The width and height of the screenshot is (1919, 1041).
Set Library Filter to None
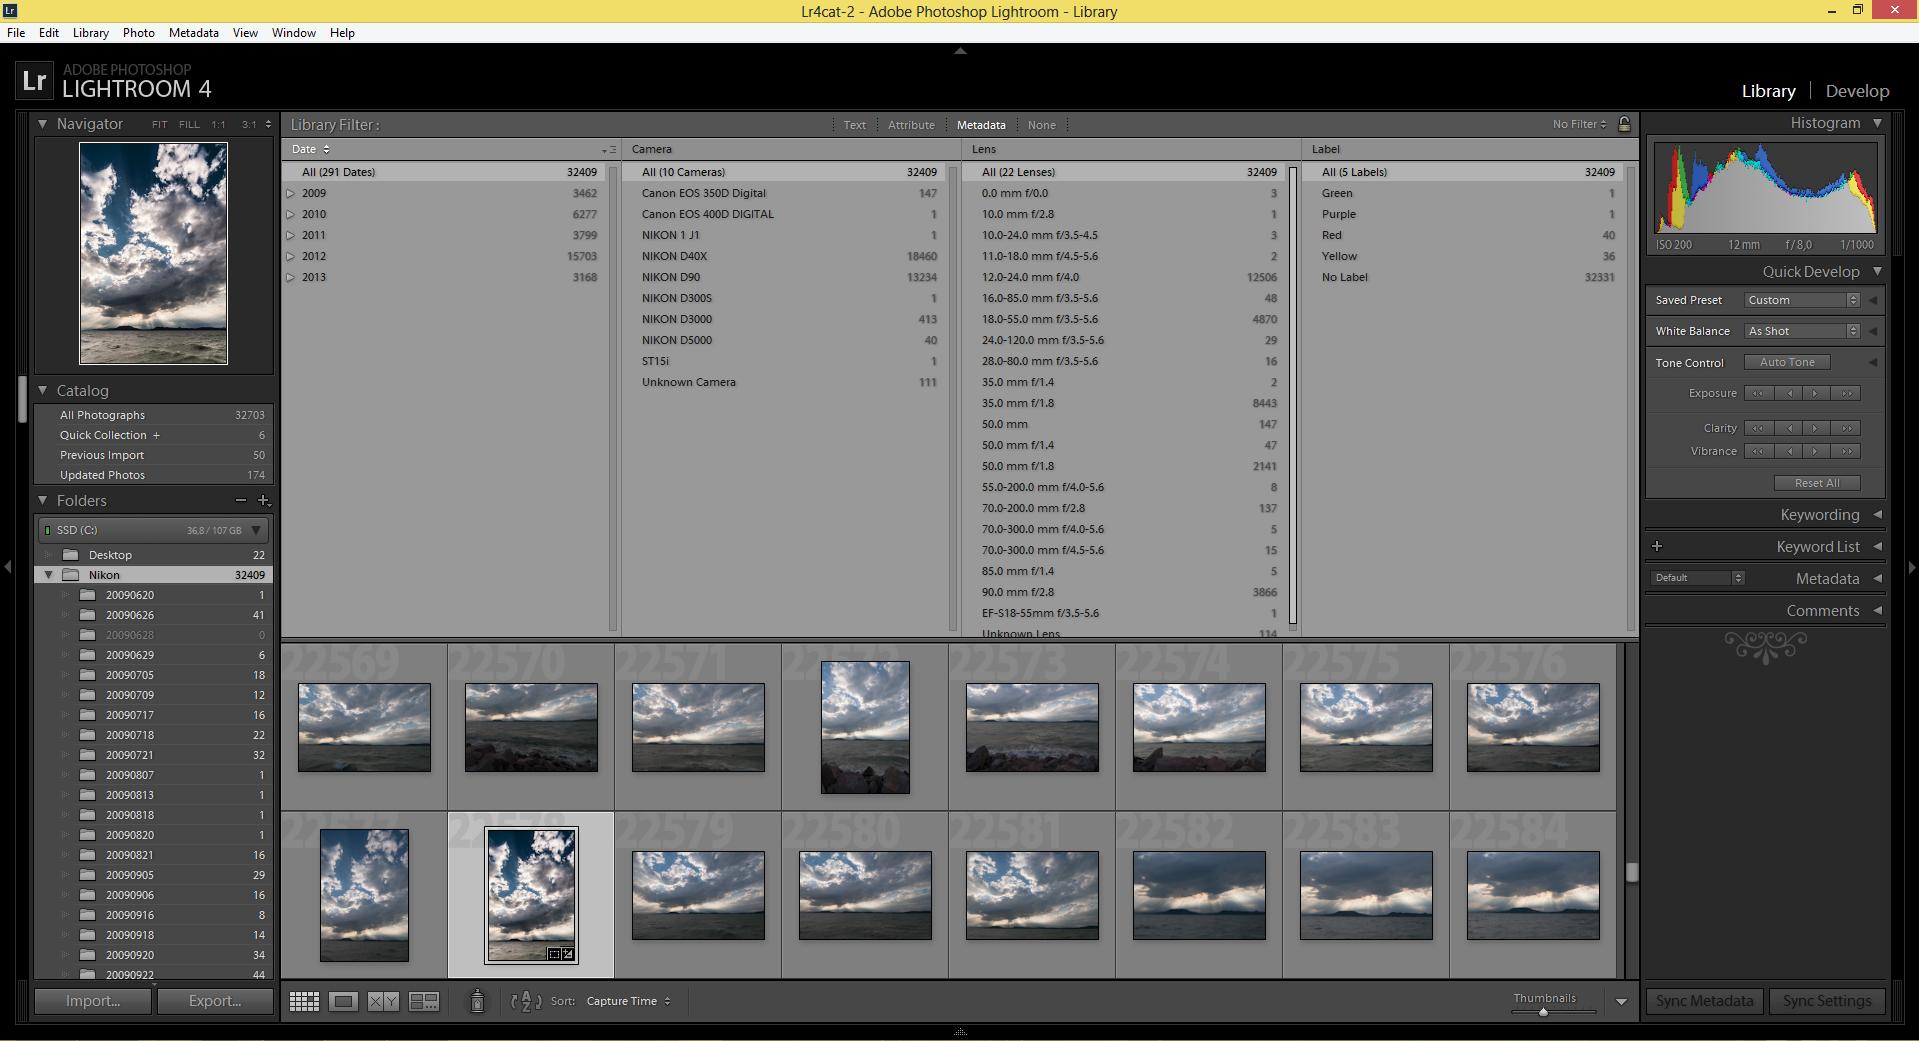click(1041, 125)
